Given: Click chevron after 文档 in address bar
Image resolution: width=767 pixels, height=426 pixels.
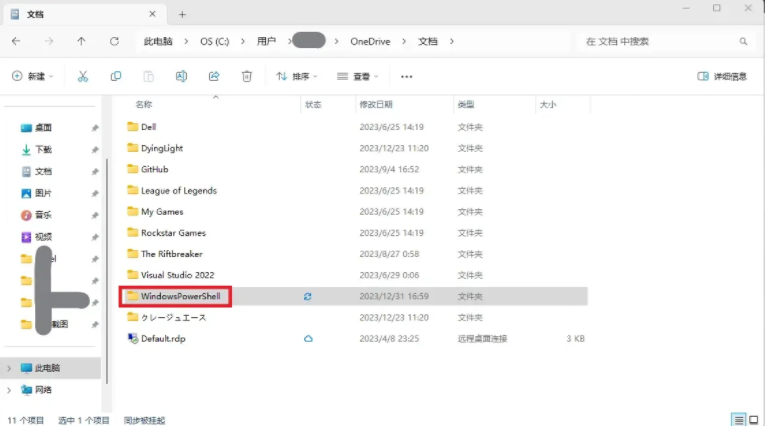Looking at the screenshot, I should click(x=452, y=42).
